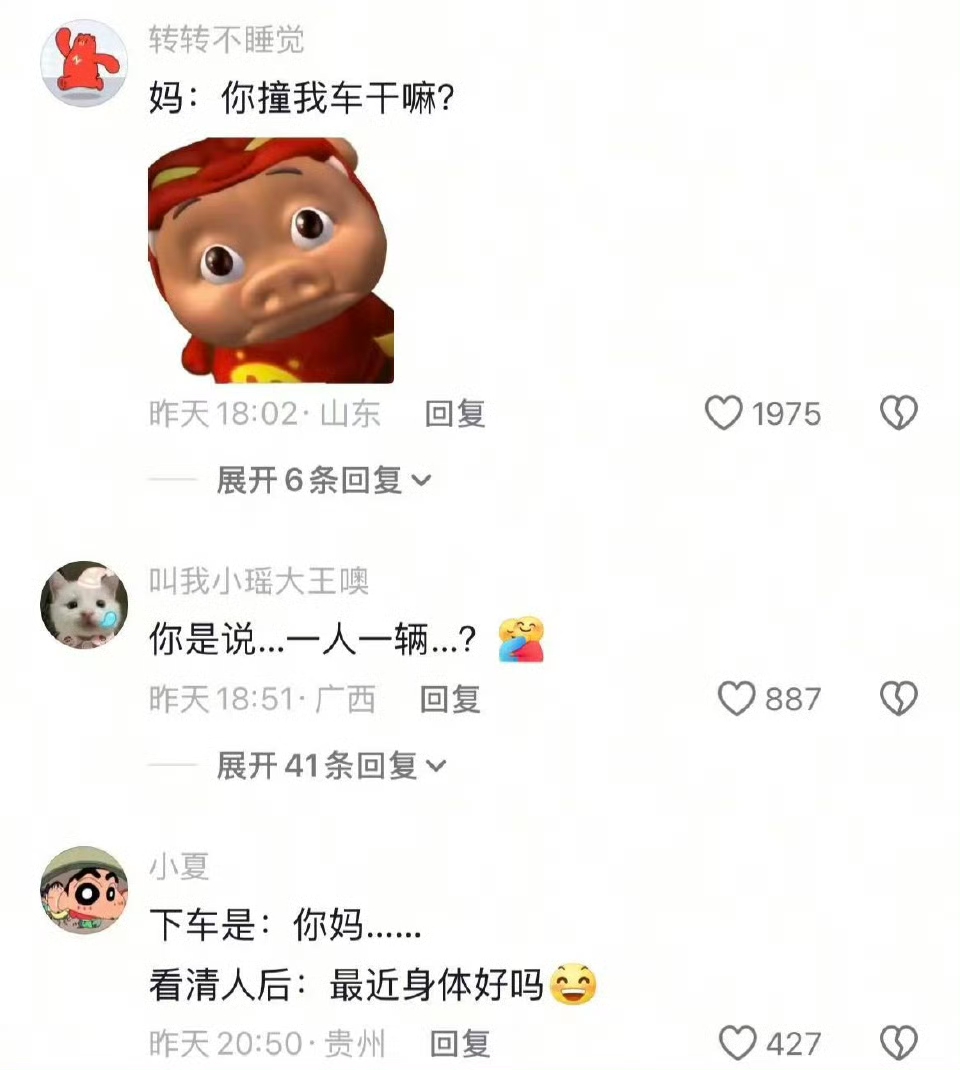
Task: Tap the hugging emoji in comment
Action: 521,639
